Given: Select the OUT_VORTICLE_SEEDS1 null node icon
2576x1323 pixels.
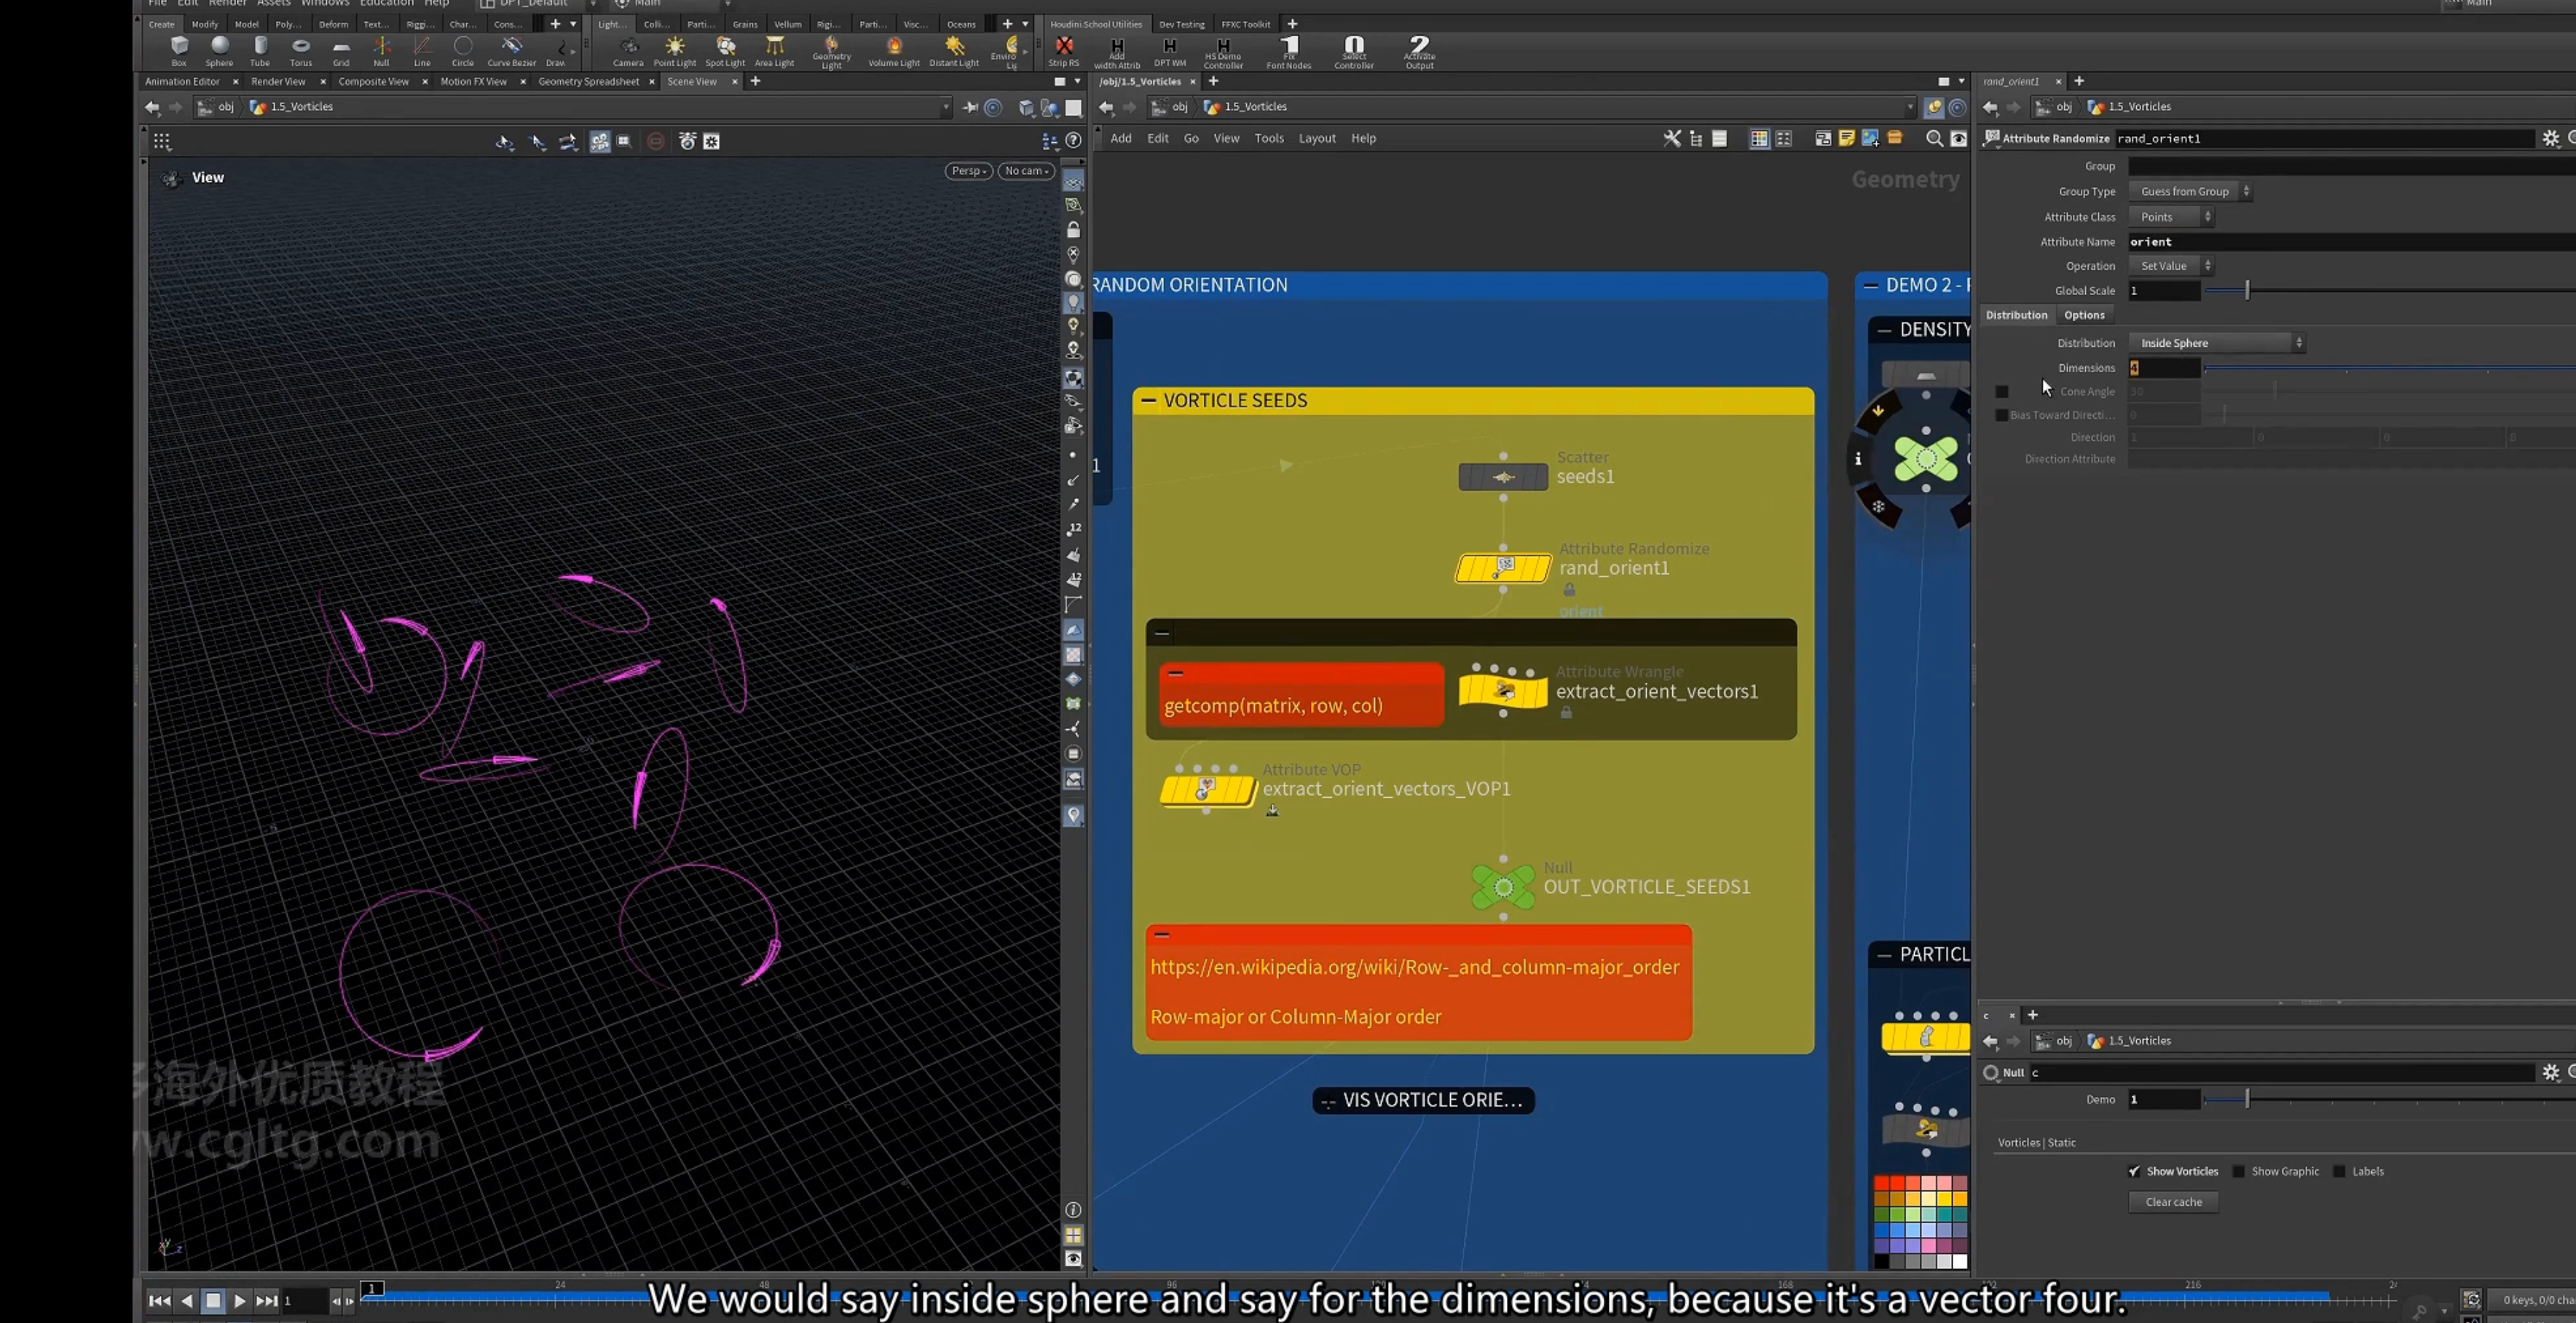Looking at the screenshot, I should 1503,886.
